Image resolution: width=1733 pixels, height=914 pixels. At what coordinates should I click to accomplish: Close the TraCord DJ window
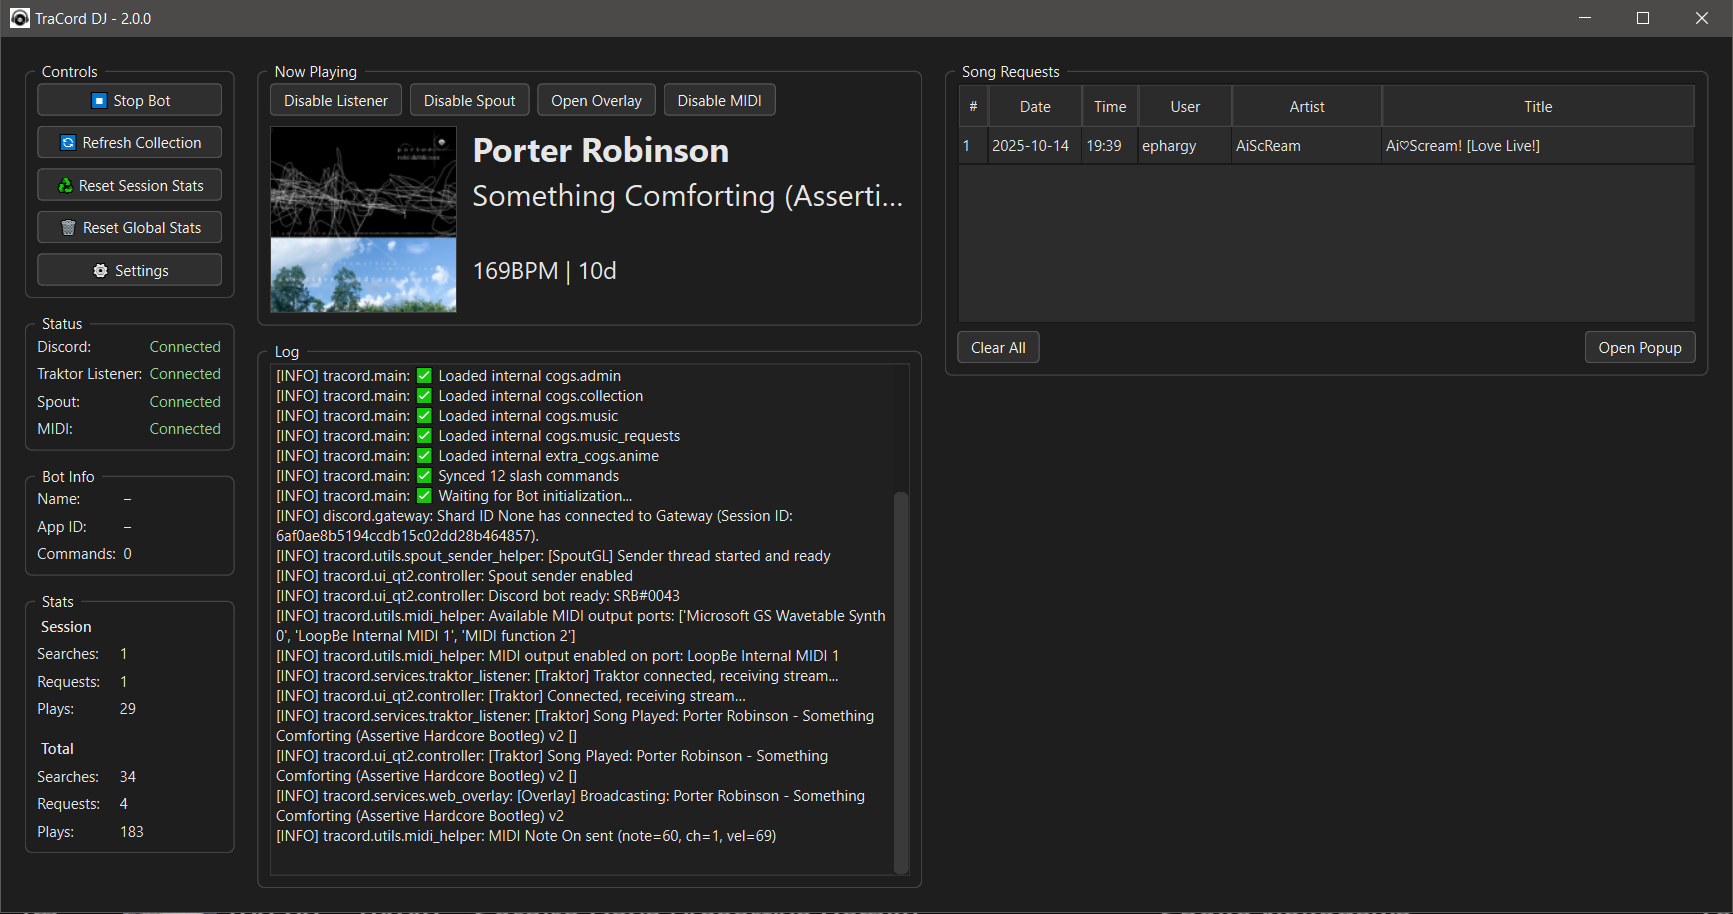tap(1702, 18)
